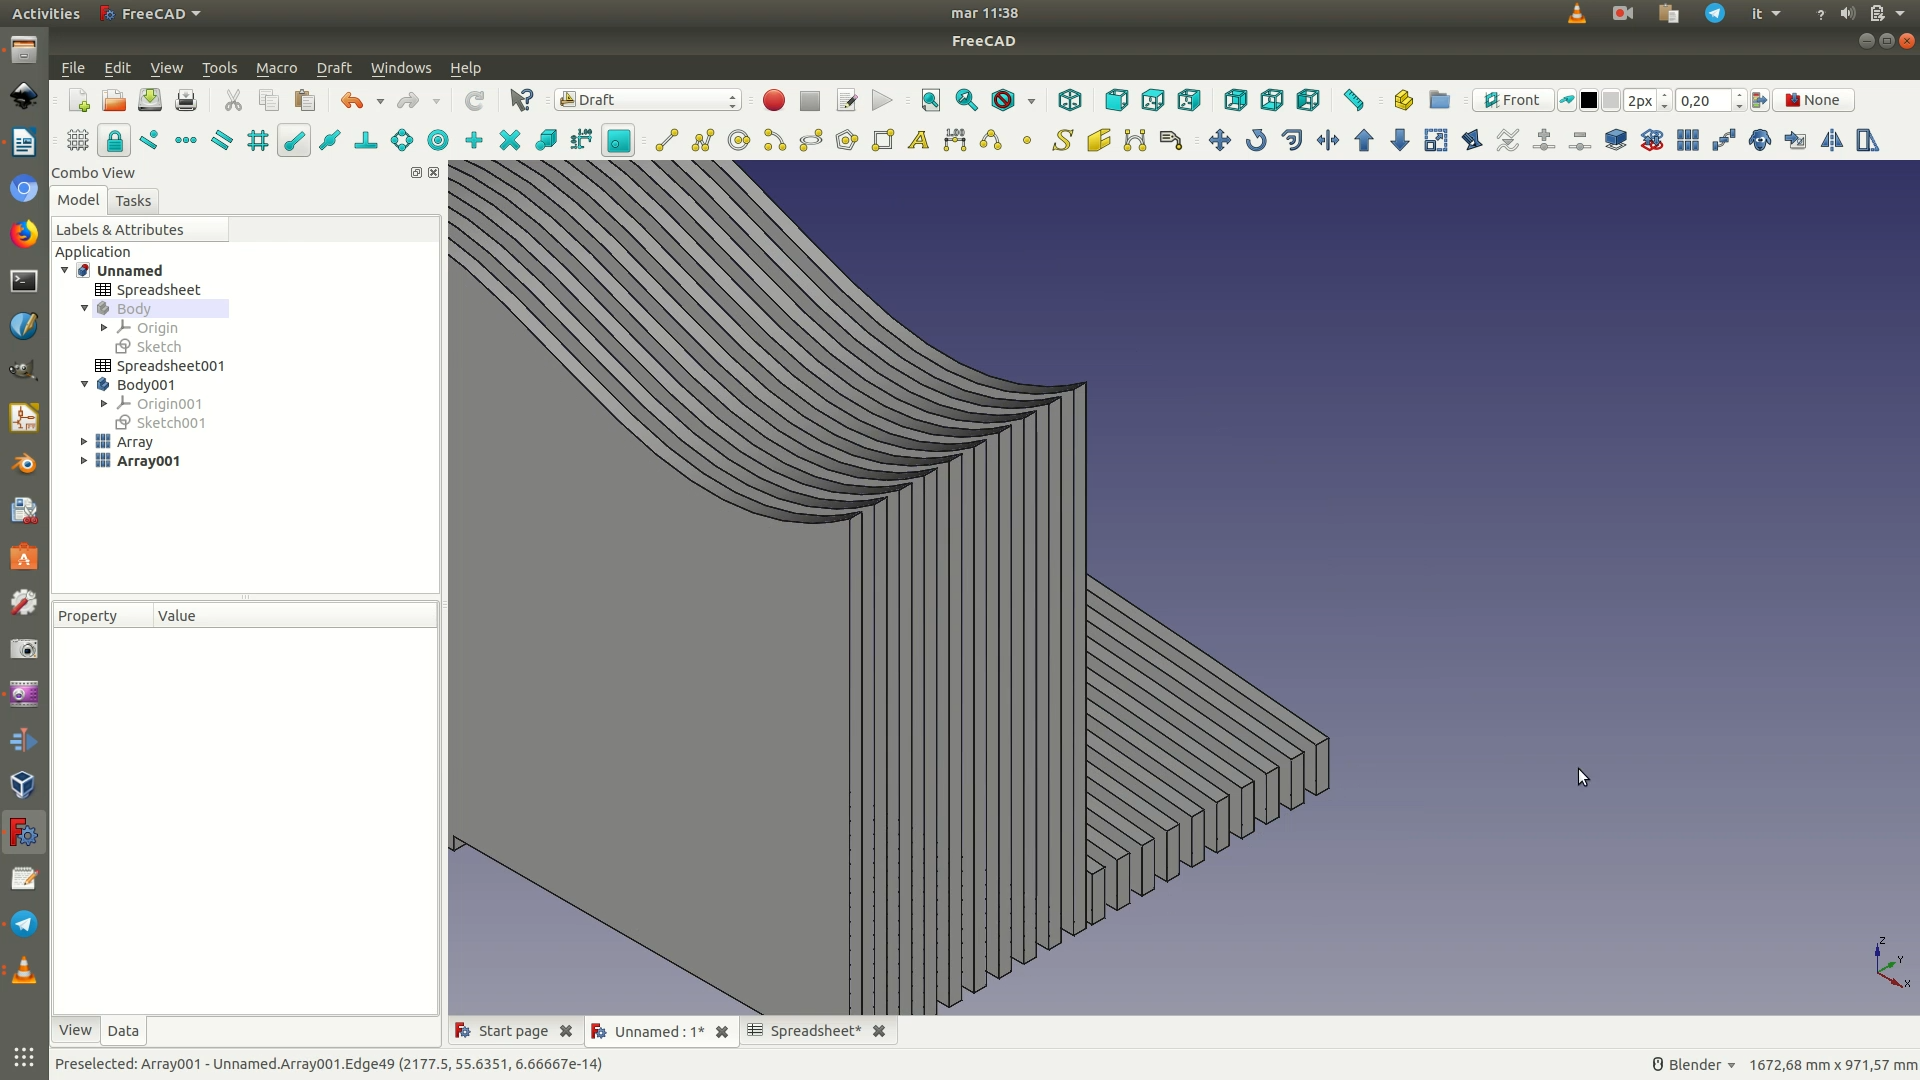
Task: Collapse the Body001 tree node
Action: pos(84,385)
